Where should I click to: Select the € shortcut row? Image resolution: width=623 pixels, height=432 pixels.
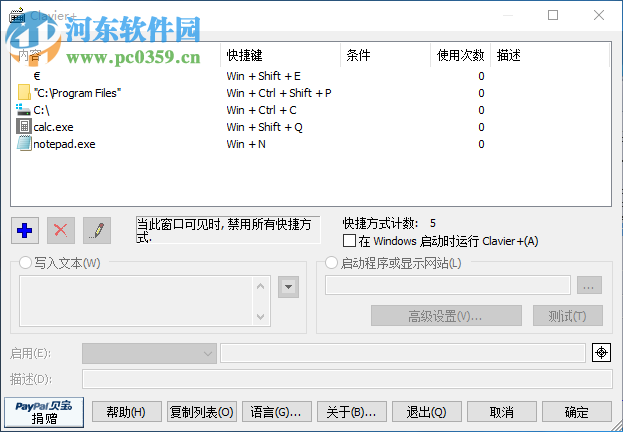coord(310,76)
